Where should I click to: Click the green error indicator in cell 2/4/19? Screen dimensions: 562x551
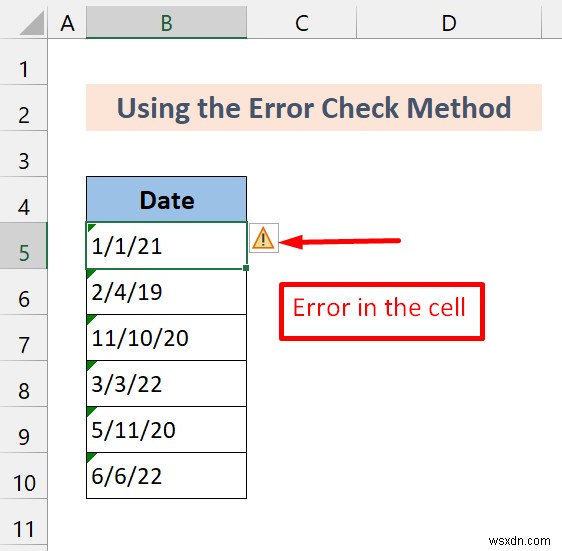click(x=91, y=274)
